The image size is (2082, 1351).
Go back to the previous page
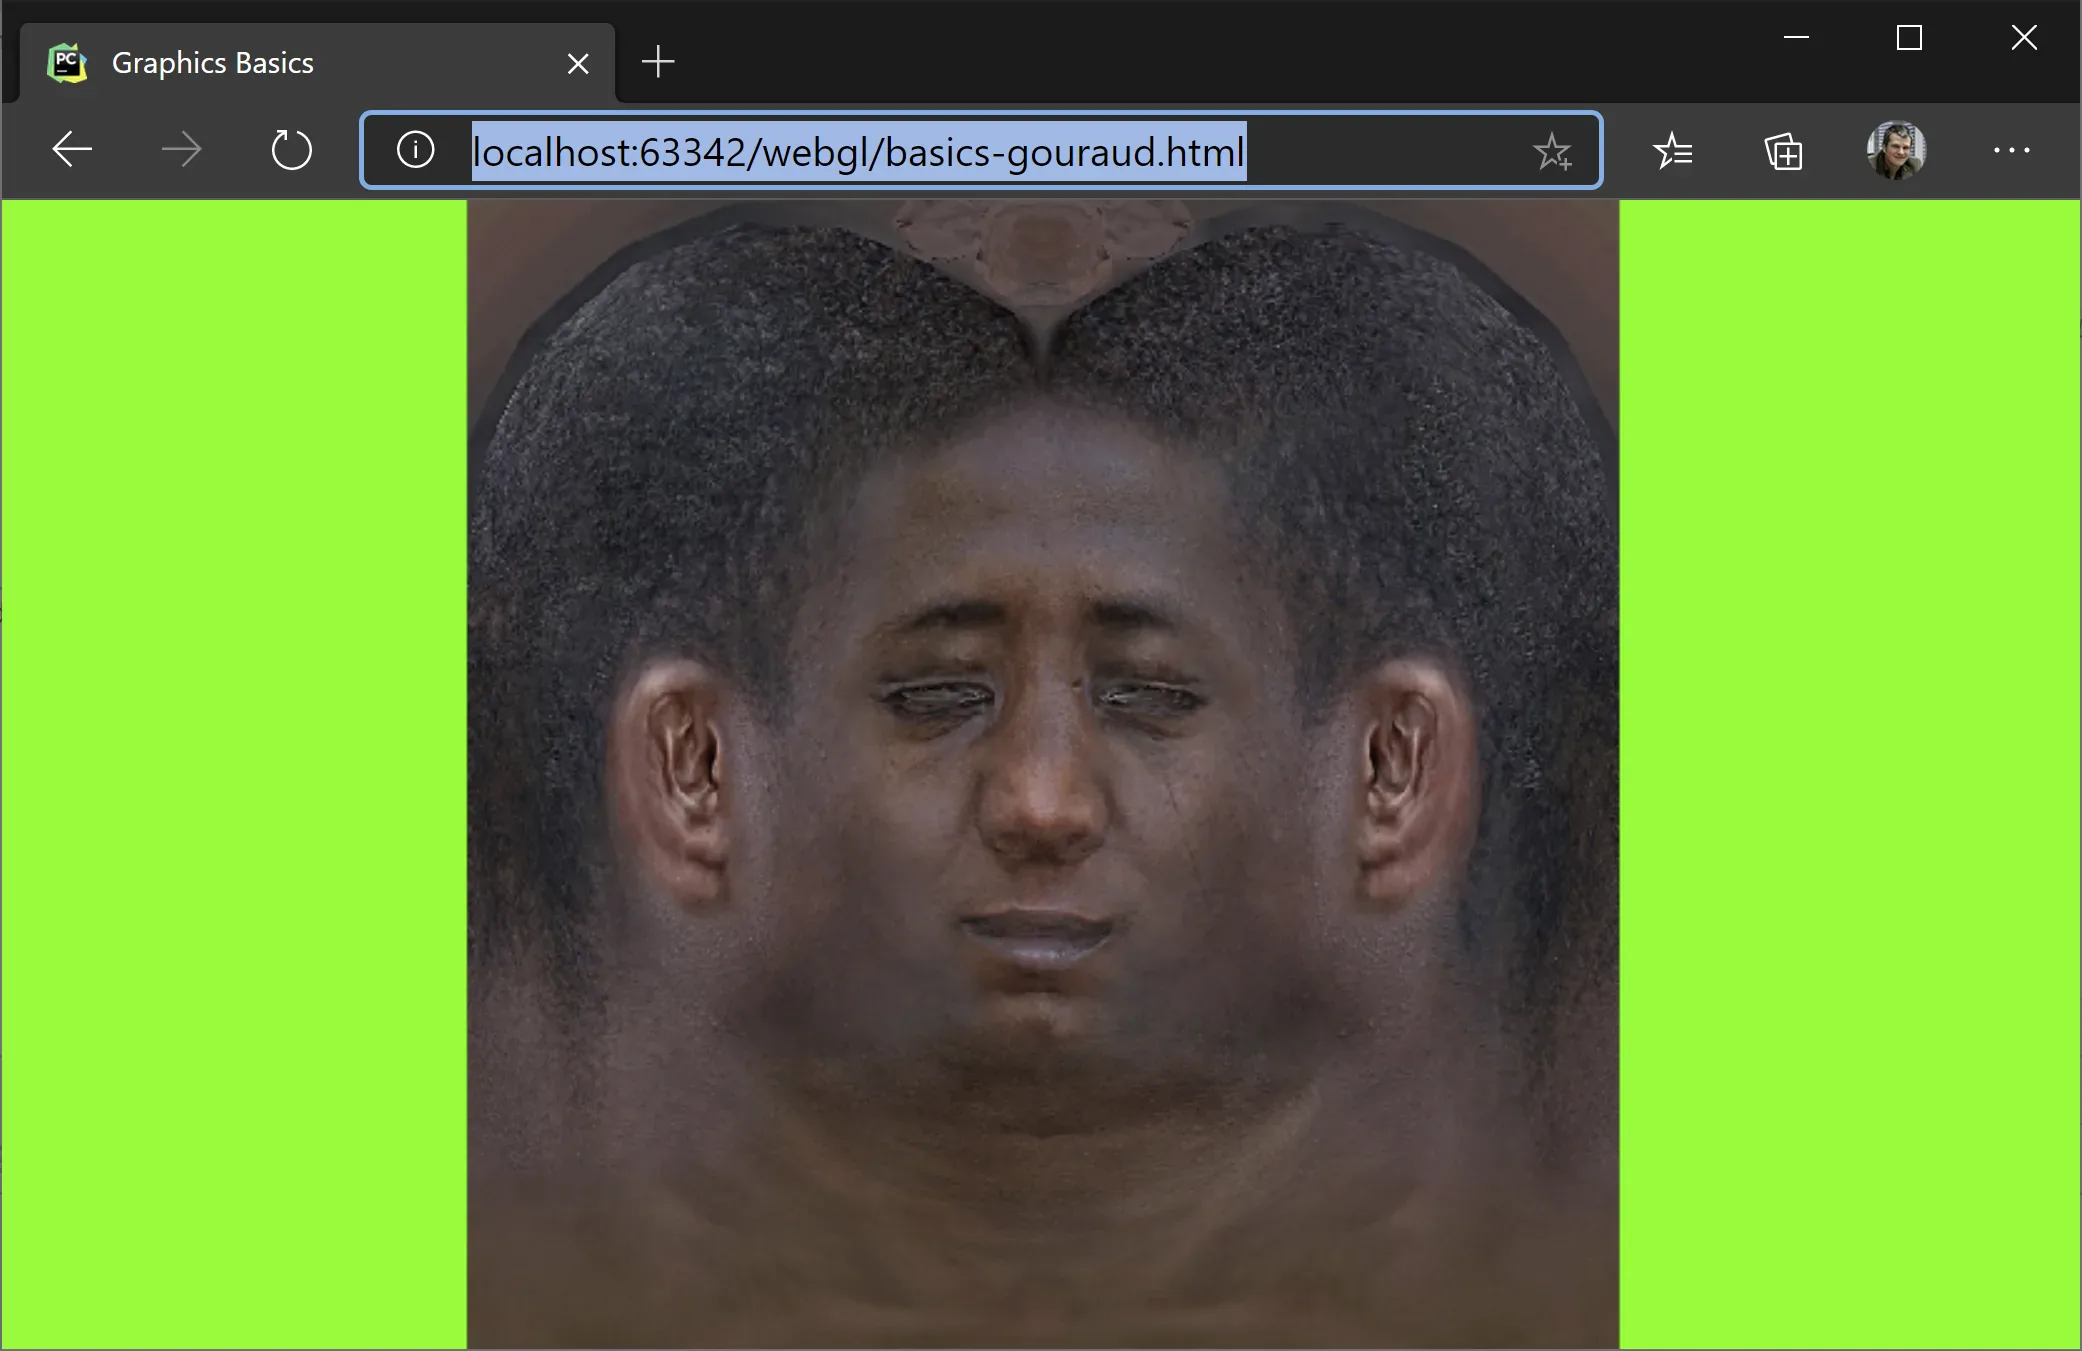72,150
